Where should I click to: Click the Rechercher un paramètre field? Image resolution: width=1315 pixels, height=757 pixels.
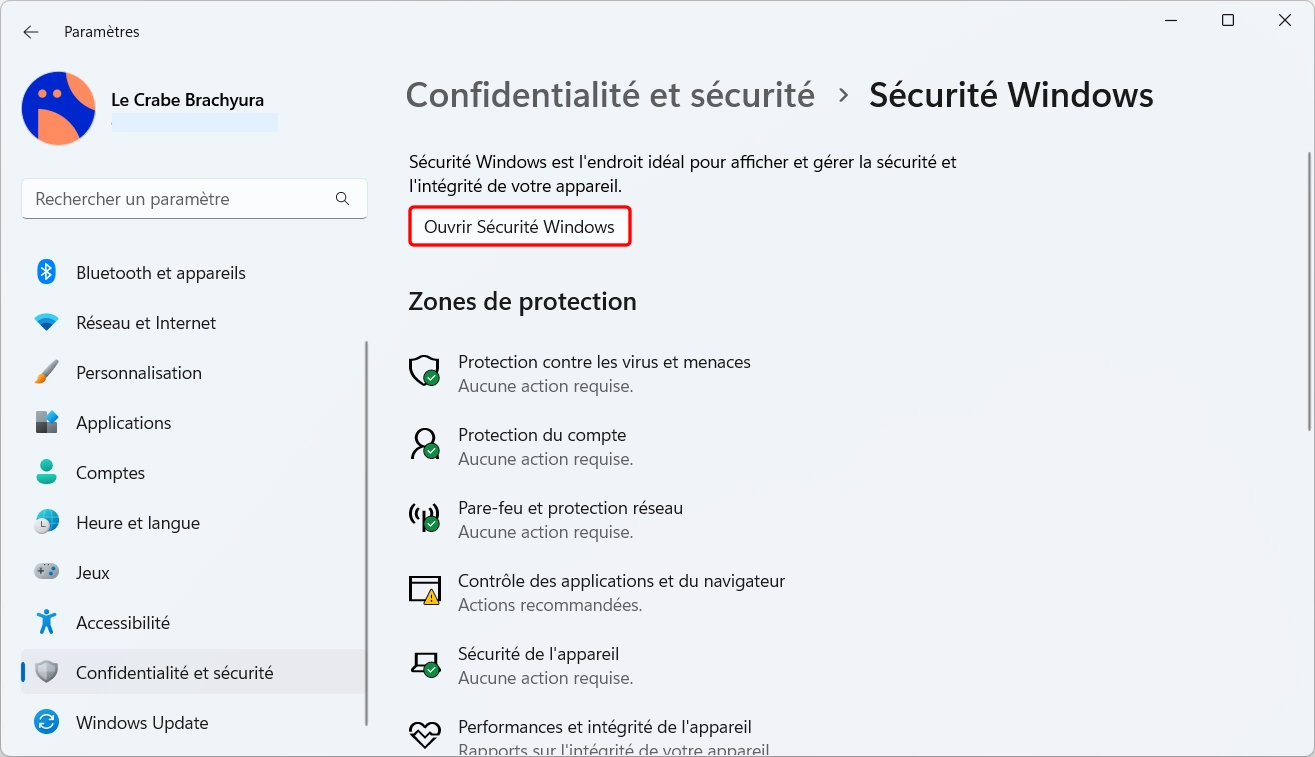pos(194,199)
